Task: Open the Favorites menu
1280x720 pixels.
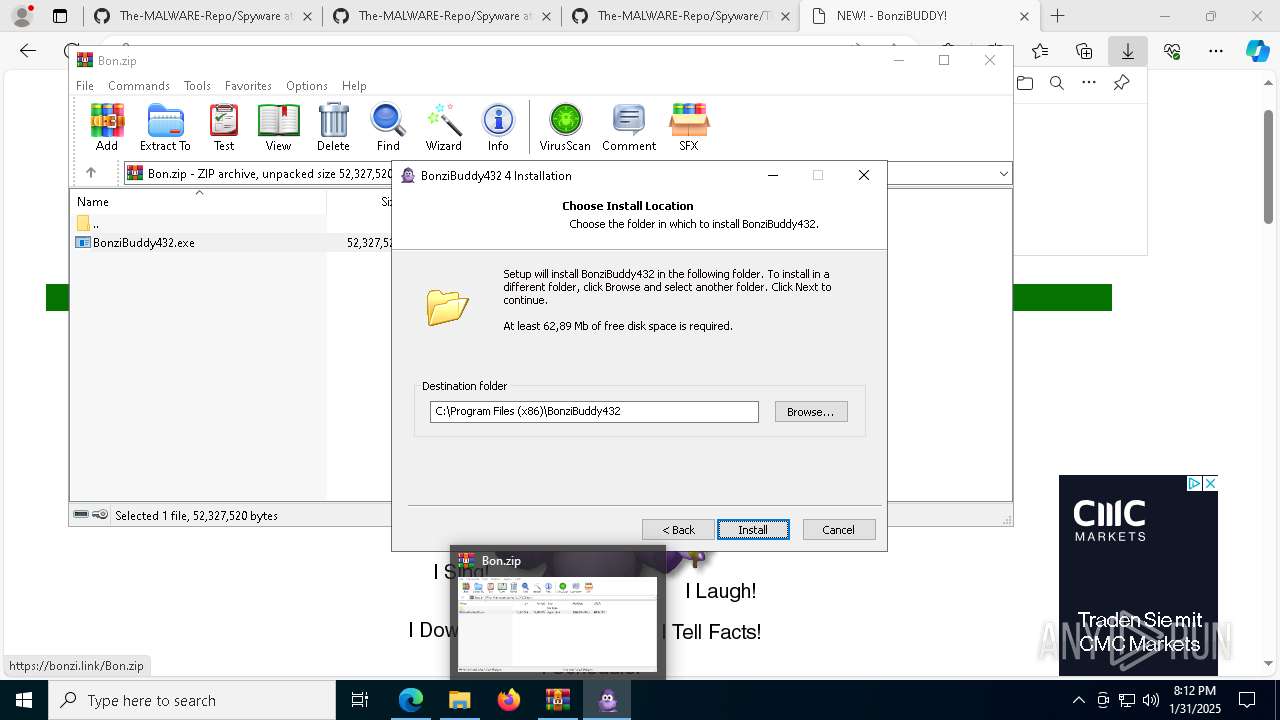Action: pos(248,86)
